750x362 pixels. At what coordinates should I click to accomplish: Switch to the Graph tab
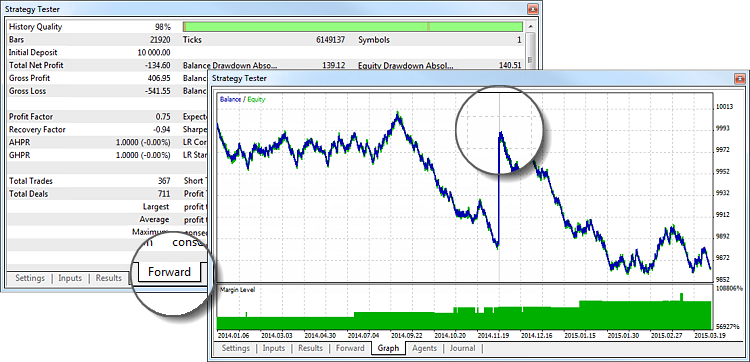[x=388, y=348]
